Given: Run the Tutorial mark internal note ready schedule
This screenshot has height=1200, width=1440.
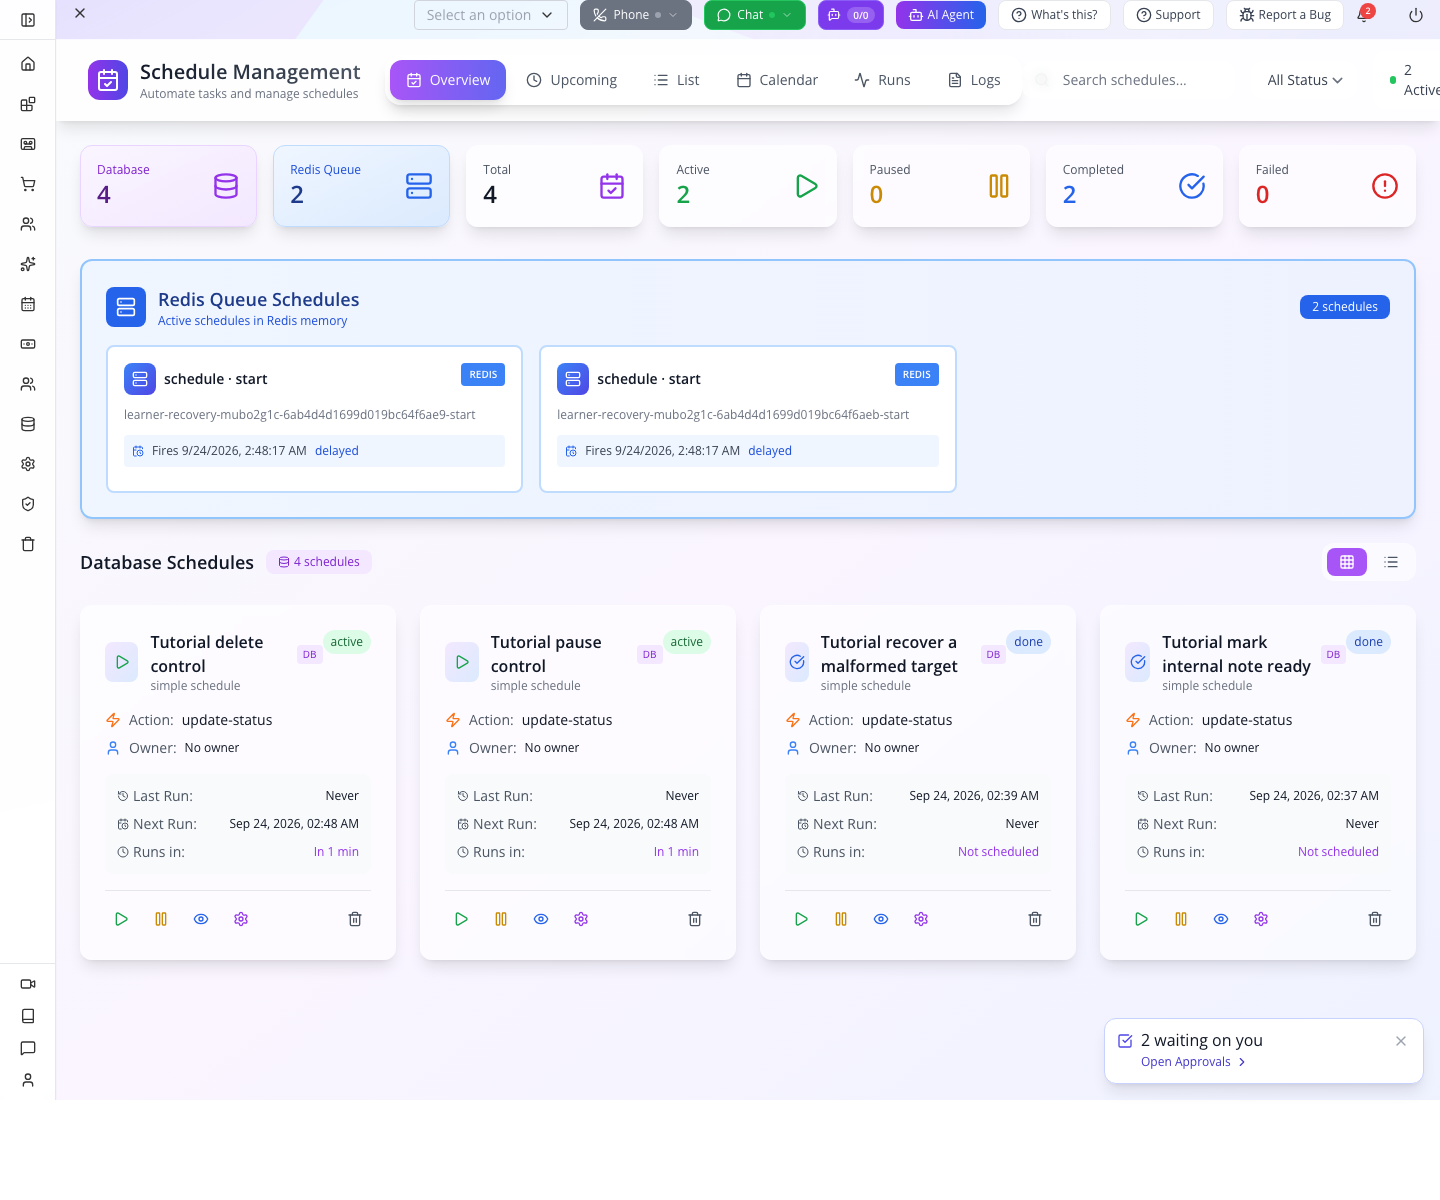Looking at the screenshot, I should (x=1141, y=919).
